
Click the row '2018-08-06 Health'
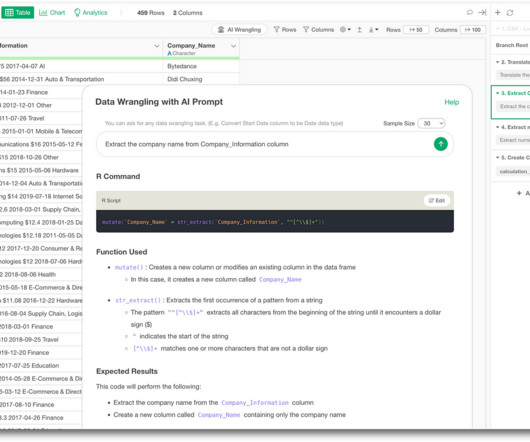point(41,274)
